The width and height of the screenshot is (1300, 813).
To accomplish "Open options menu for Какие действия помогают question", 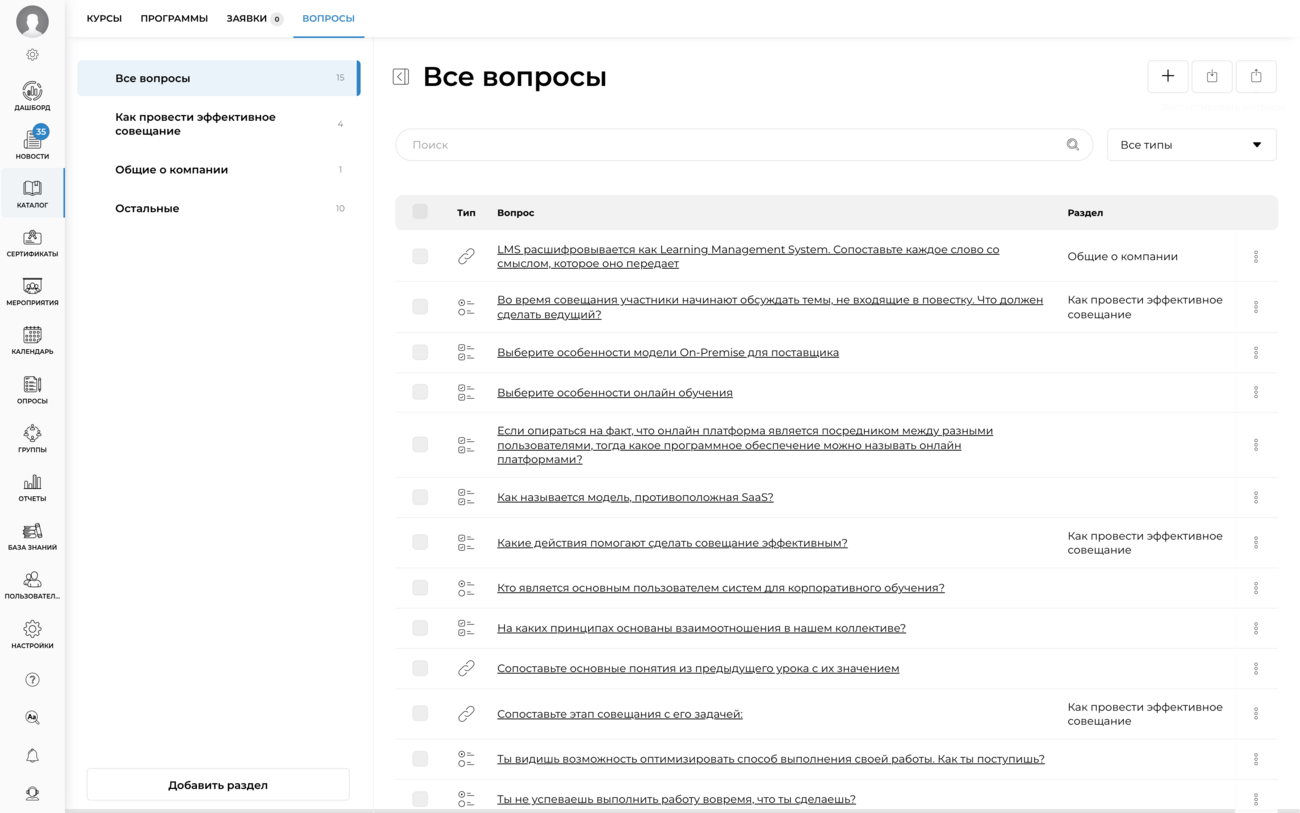I will point(1256,543).
